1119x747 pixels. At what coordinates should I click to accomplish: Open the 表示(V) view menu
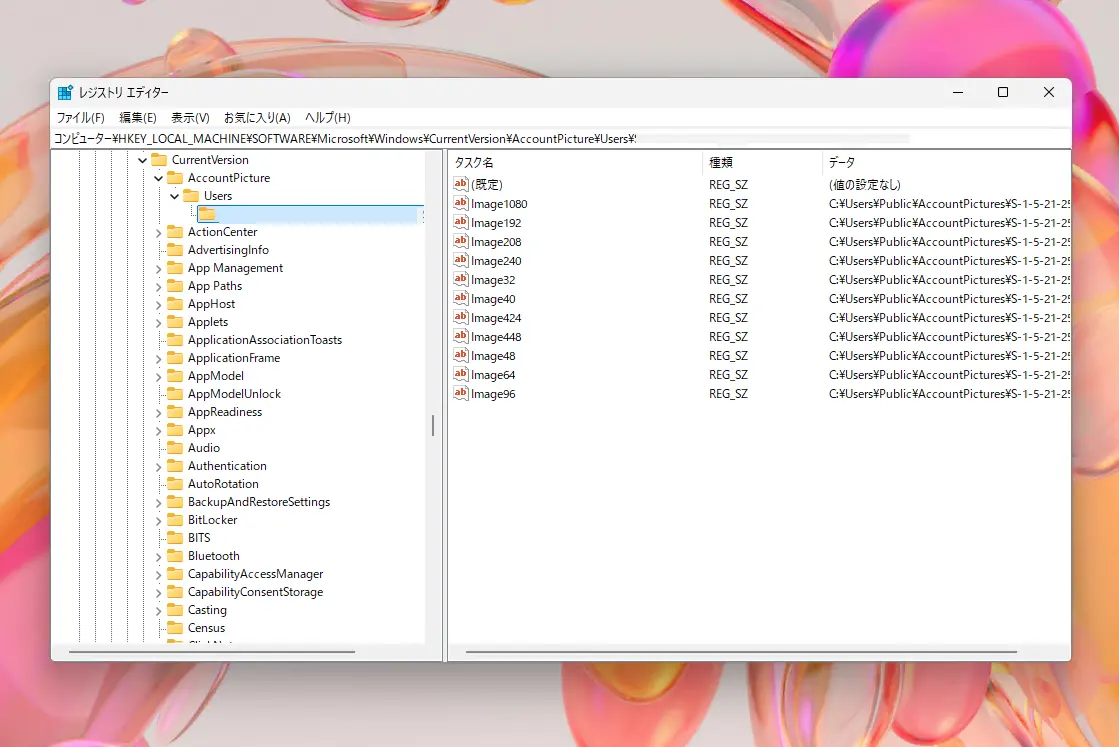tap(190, 118)
